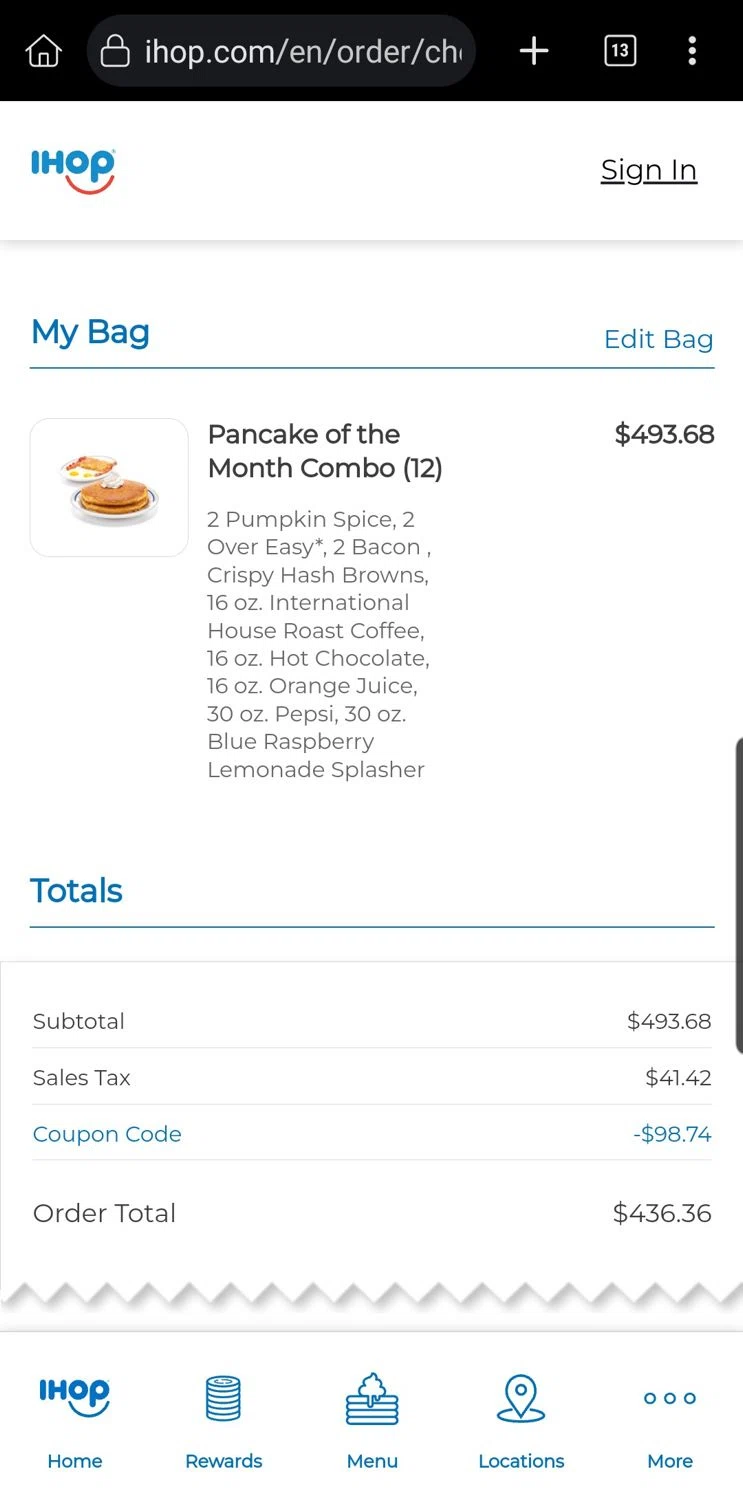Open a new browser tab
The image size is (743, 1500).
tap(534, 51)
